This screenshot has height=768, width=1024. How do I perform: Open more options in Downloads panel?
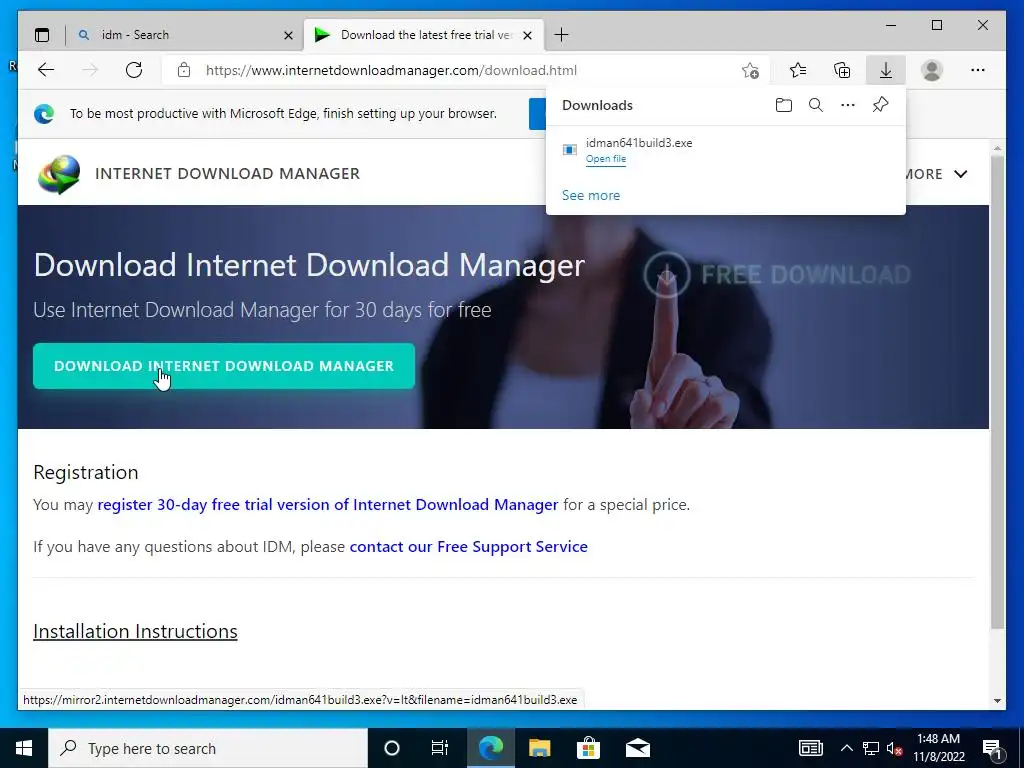(848, 105)
